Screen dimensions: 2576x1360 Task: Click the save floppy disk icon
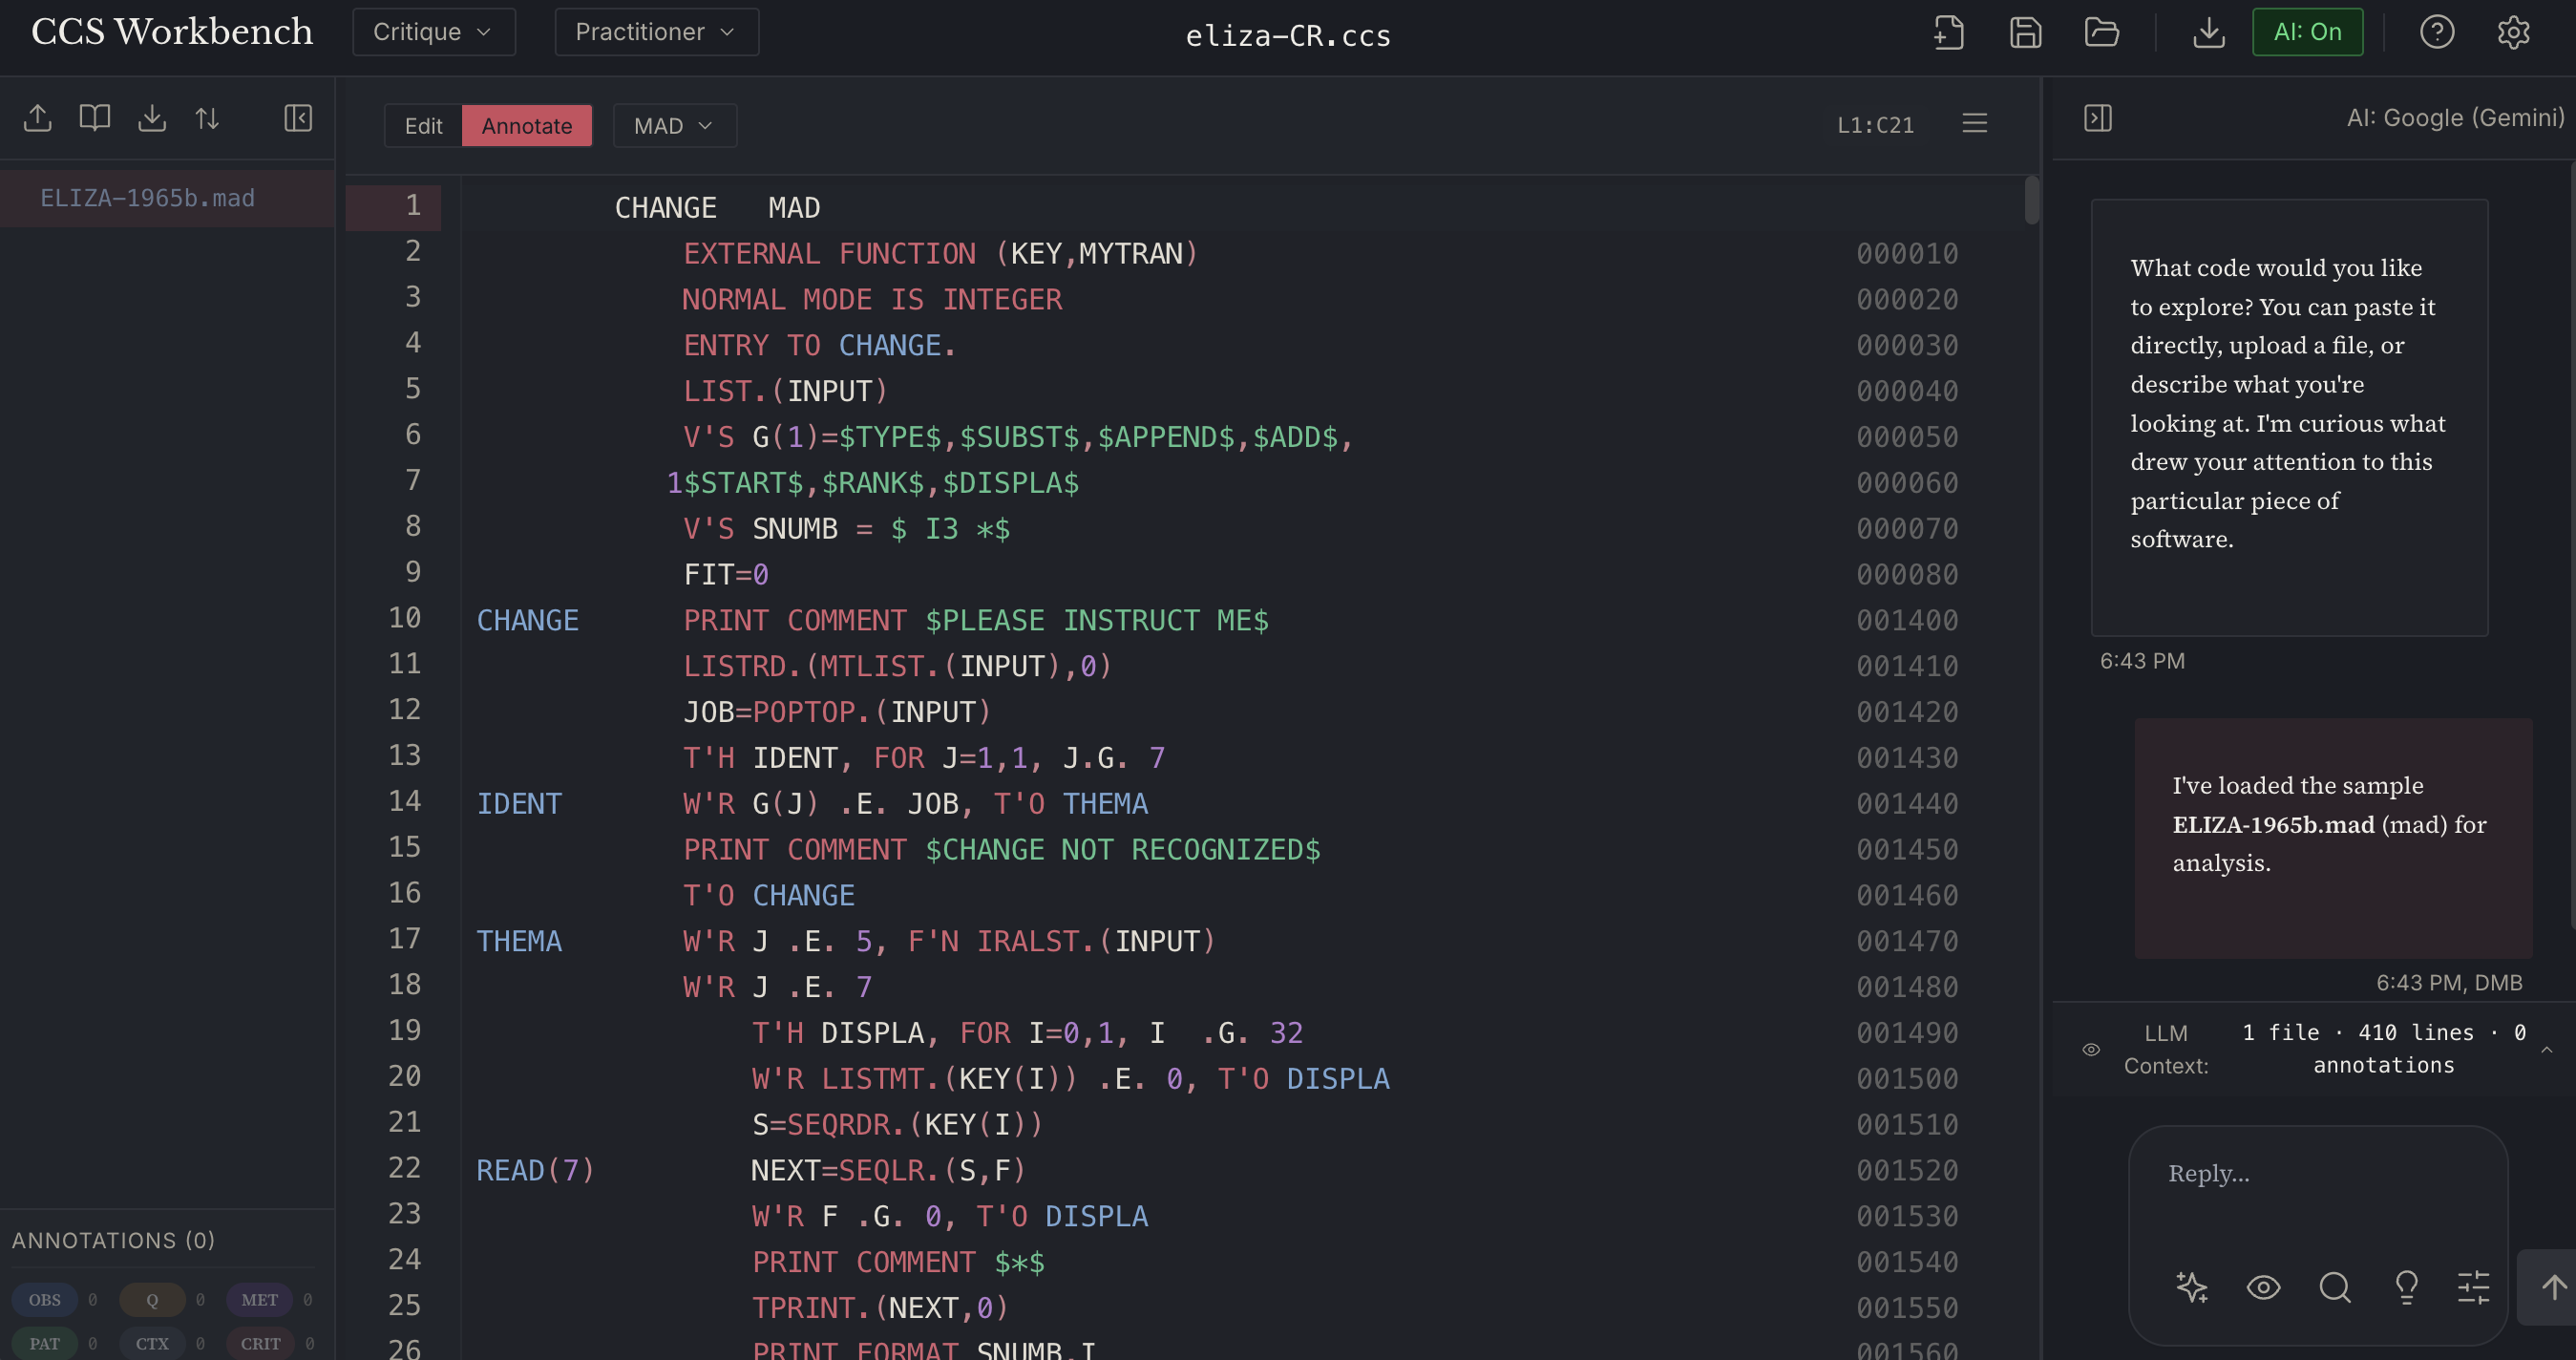point(2025,32)
